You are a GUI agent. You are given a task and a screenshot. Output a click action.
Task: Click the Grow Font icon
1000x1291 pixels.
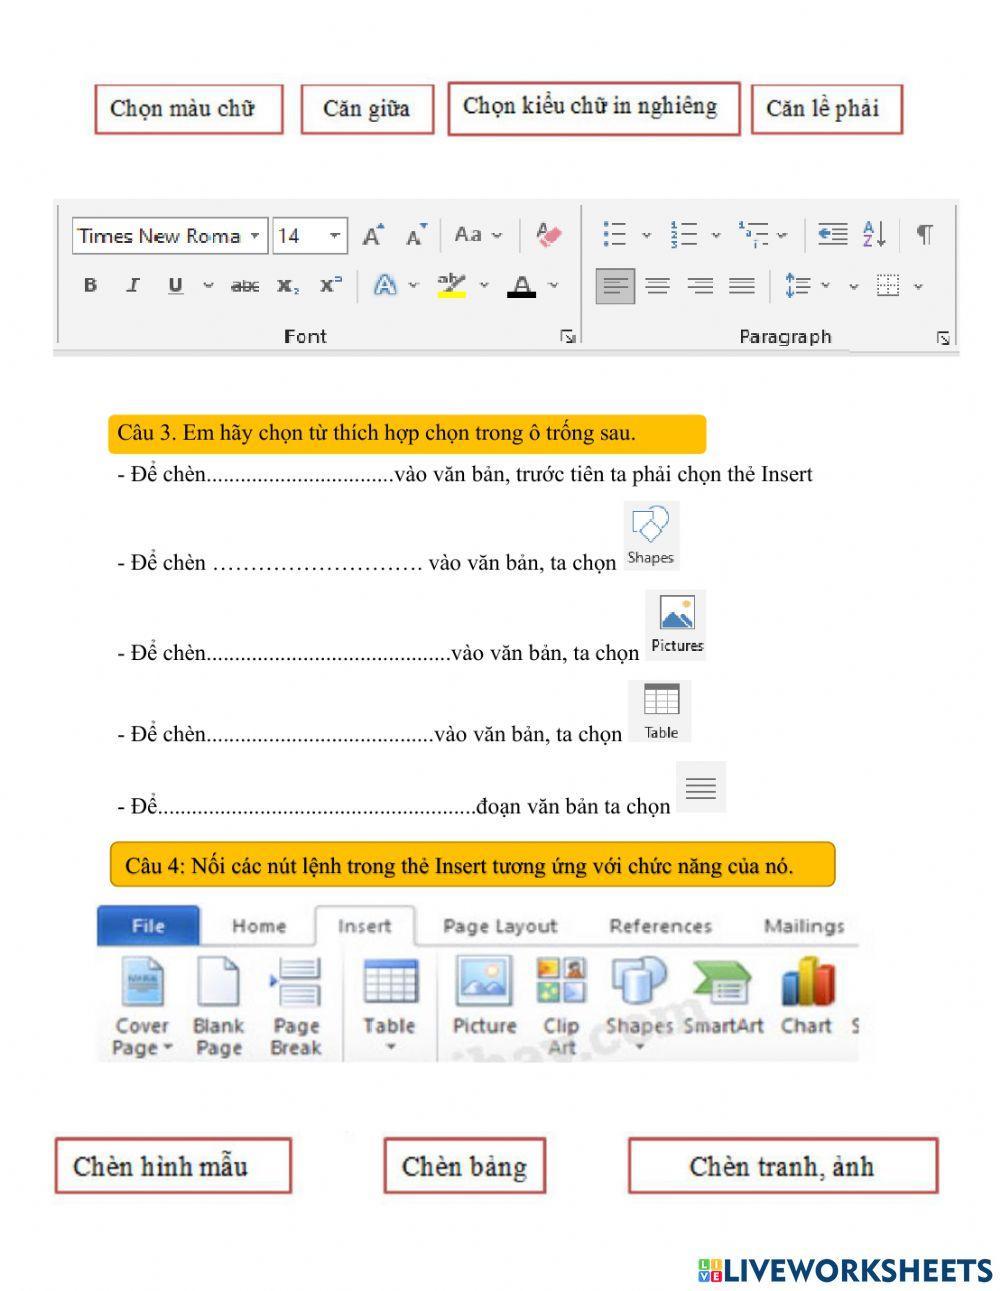coord(372,236)
